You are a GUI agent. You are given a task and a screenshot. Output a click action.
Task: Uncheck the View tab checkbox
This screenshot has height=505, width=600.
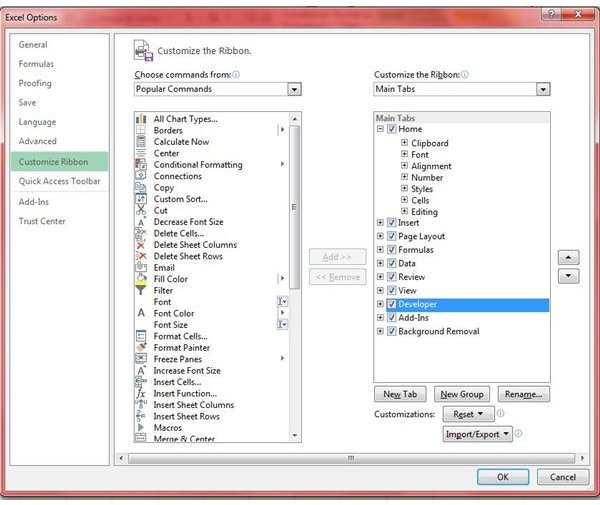pyautogui.click(x=391, y=290)
